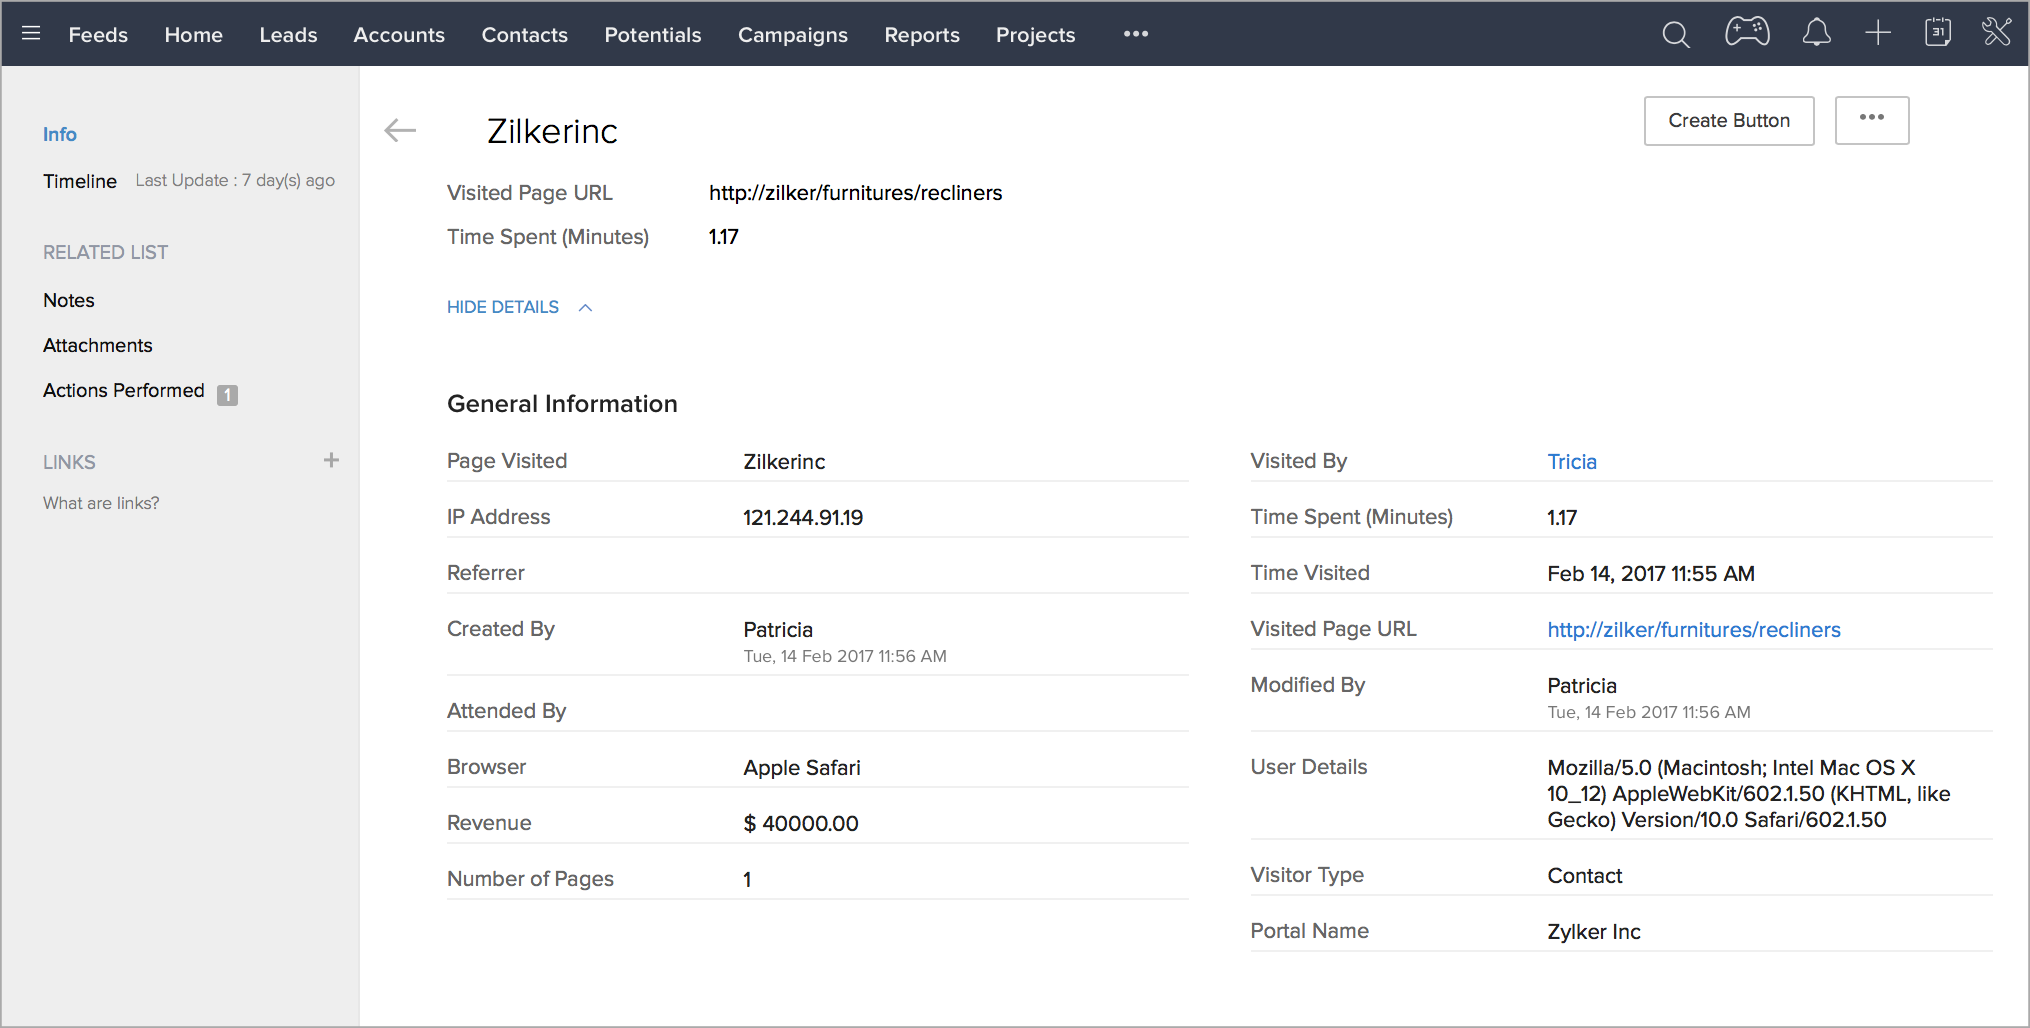Open the Tricia visitor link
The width and height of the screenshot is (2030, 1028).
1572,462
